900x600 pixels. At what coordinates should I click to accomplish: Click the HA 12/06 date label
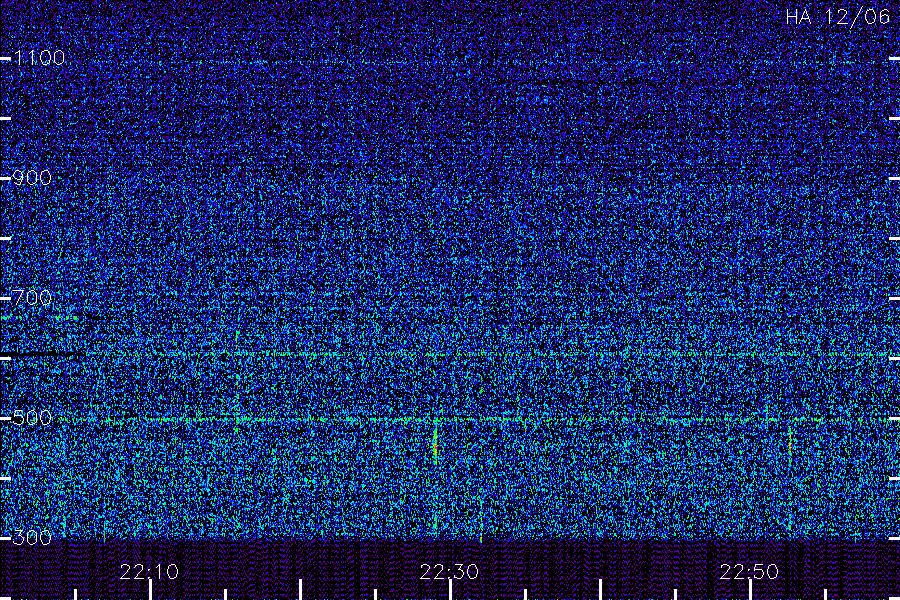tap(838, 17)
